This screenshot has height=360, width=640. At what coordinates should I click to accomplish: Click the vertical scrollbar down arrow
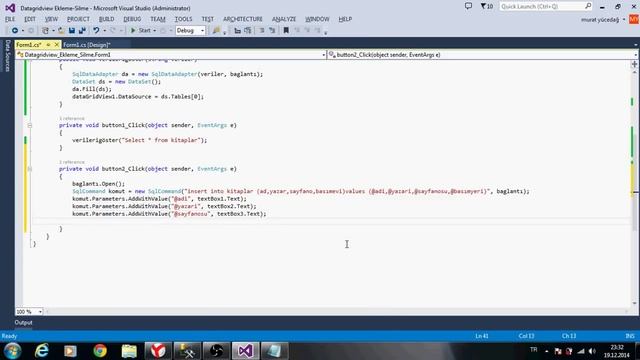point(634,303)
